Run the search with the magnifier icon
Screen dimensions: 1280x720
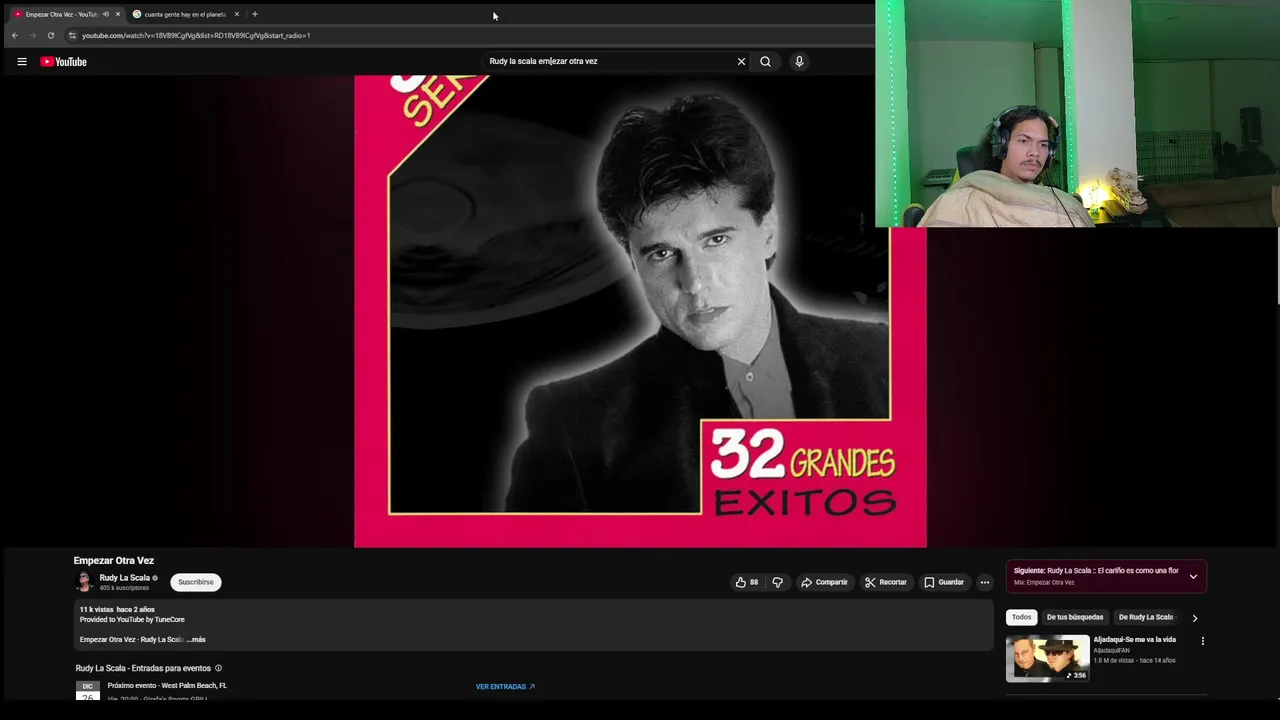(765, 62)
